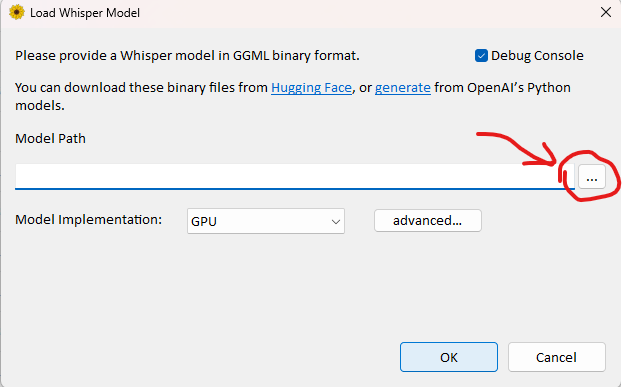622x387 pixels.
Task: Open the Hugging Face link
Action: [311, 88]
